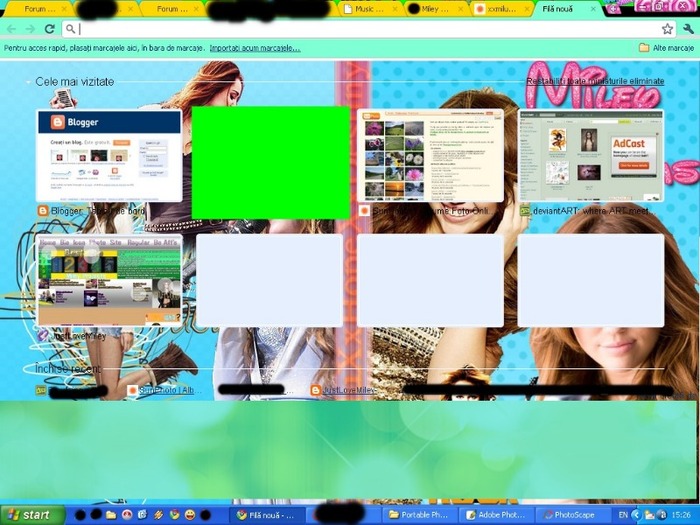Image resolution: width=700 pixels, height=525 pixels.
Task: Close the Filă nouă tab
Action: click(593, 9)
